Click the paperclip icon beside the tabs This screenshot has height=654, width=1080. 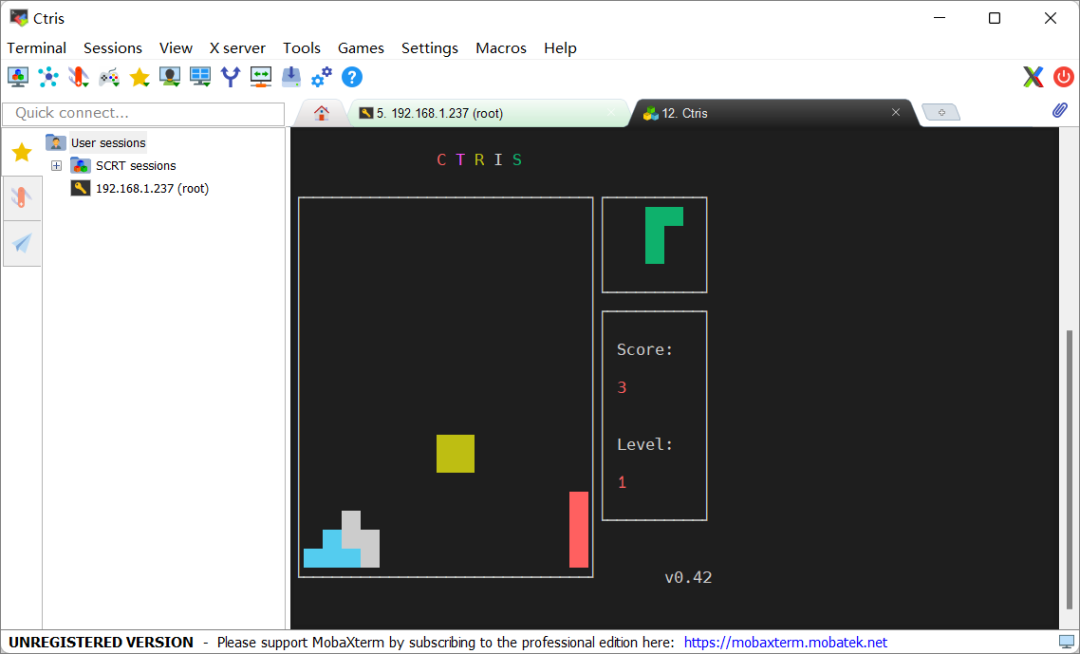(1059, 111)
